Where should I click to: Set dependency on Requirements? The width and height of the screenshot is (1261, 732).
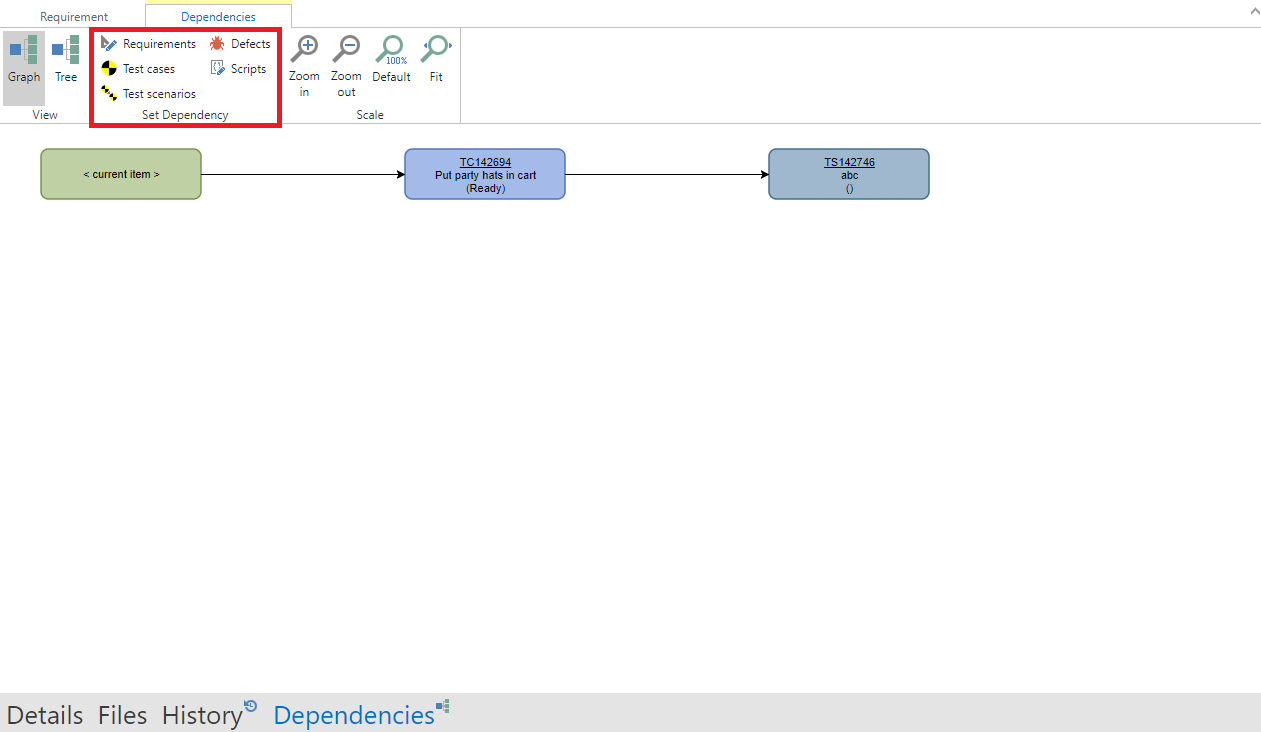click(x=149, y=44)
